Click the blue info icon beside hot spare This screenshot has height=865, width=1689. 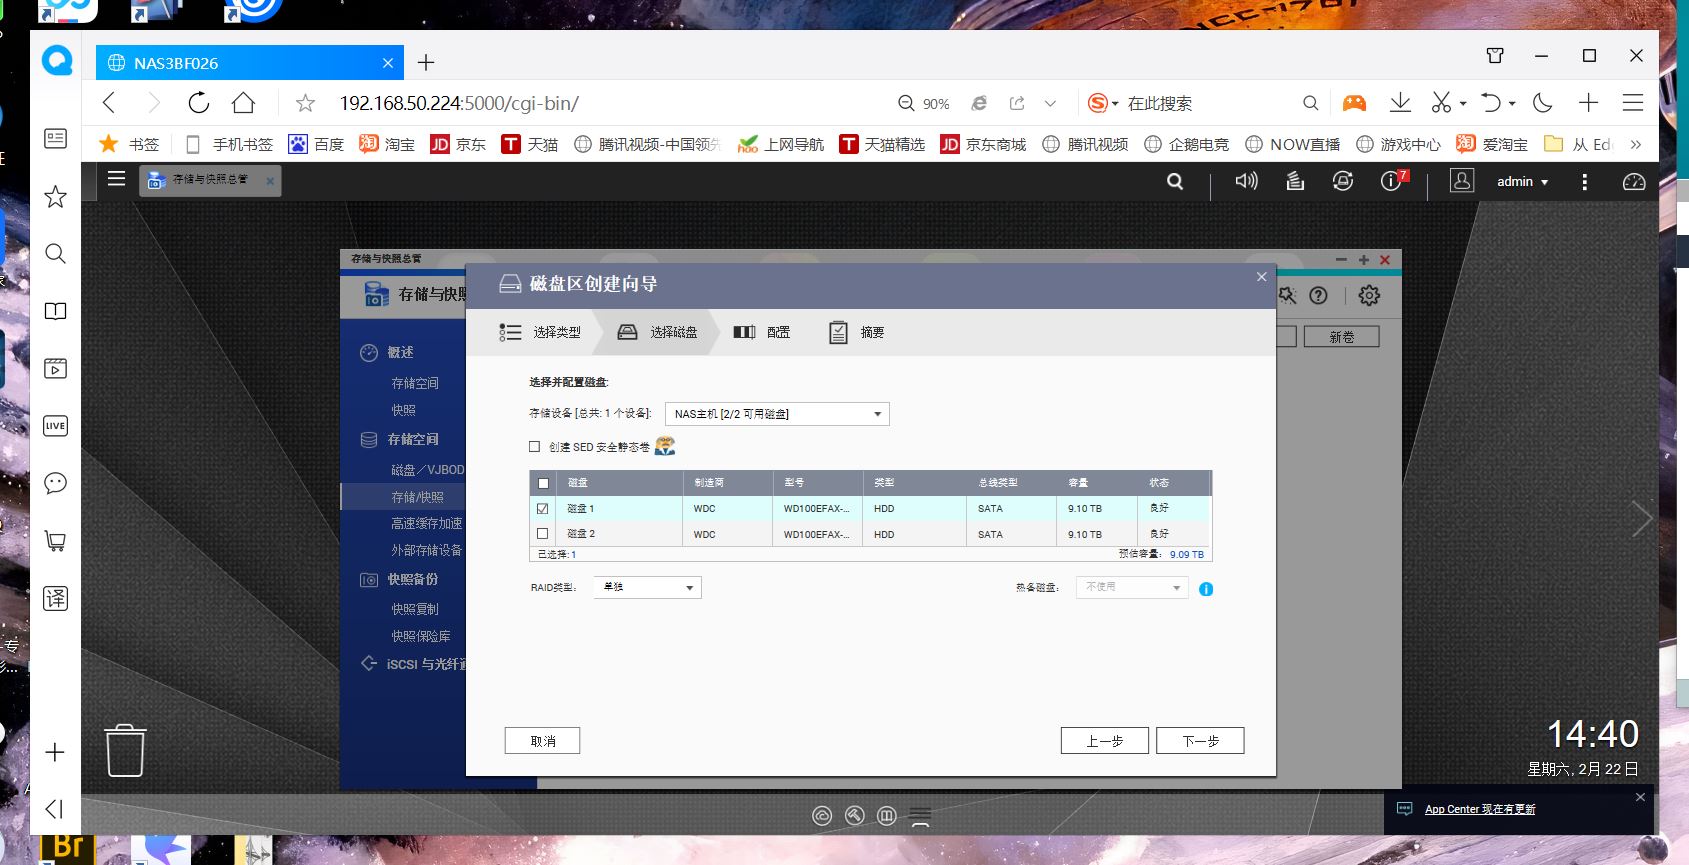pyautogui.click(x=1206, y=589)
